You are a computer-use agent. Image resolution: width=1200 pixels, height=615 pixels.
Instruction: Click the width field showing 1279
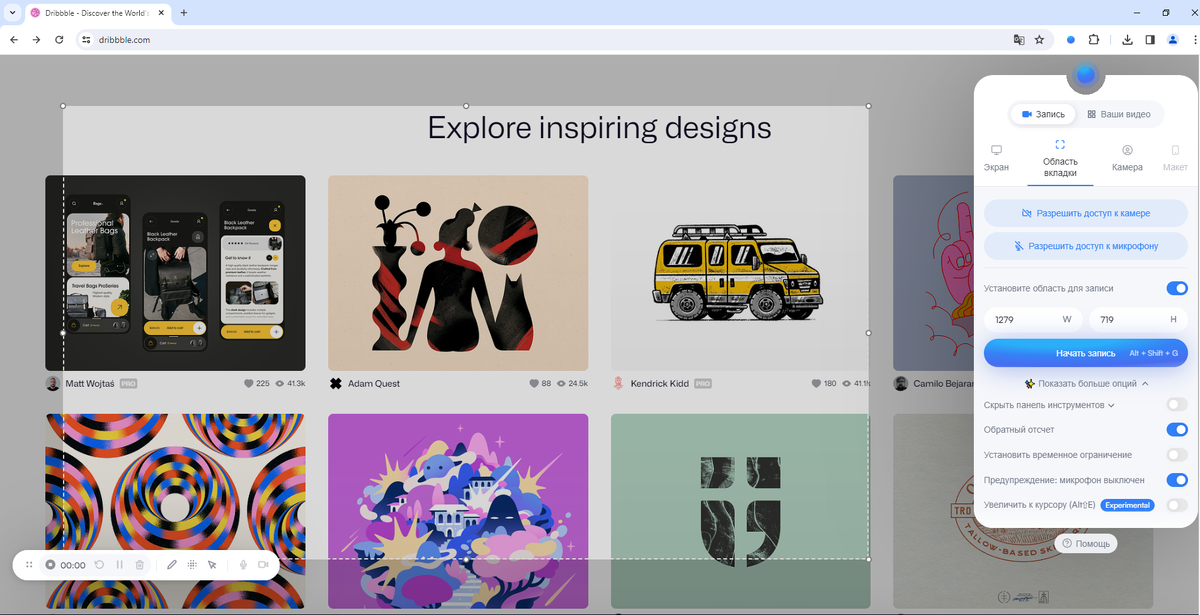point(1033,320)
